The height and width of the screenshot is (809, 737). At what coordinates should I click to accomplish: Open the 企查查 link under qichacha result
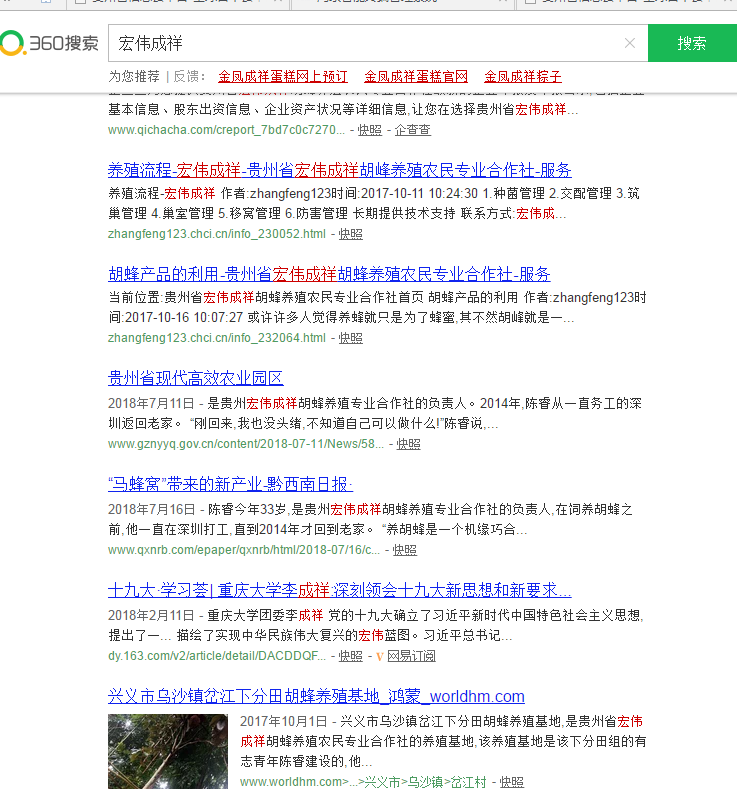pyautogui.click(x=413, y=130)
